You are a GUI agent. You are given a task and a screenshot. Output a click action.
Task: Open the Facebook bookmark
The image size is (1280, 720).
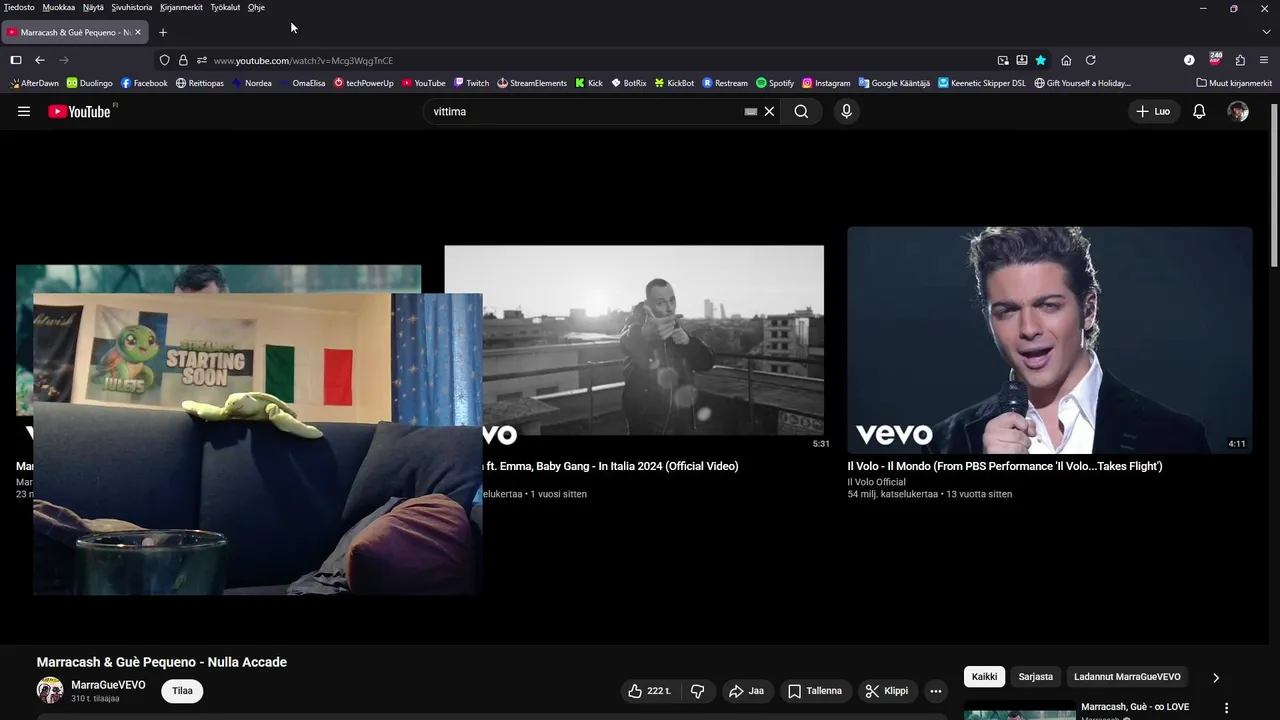click(144, 83)
